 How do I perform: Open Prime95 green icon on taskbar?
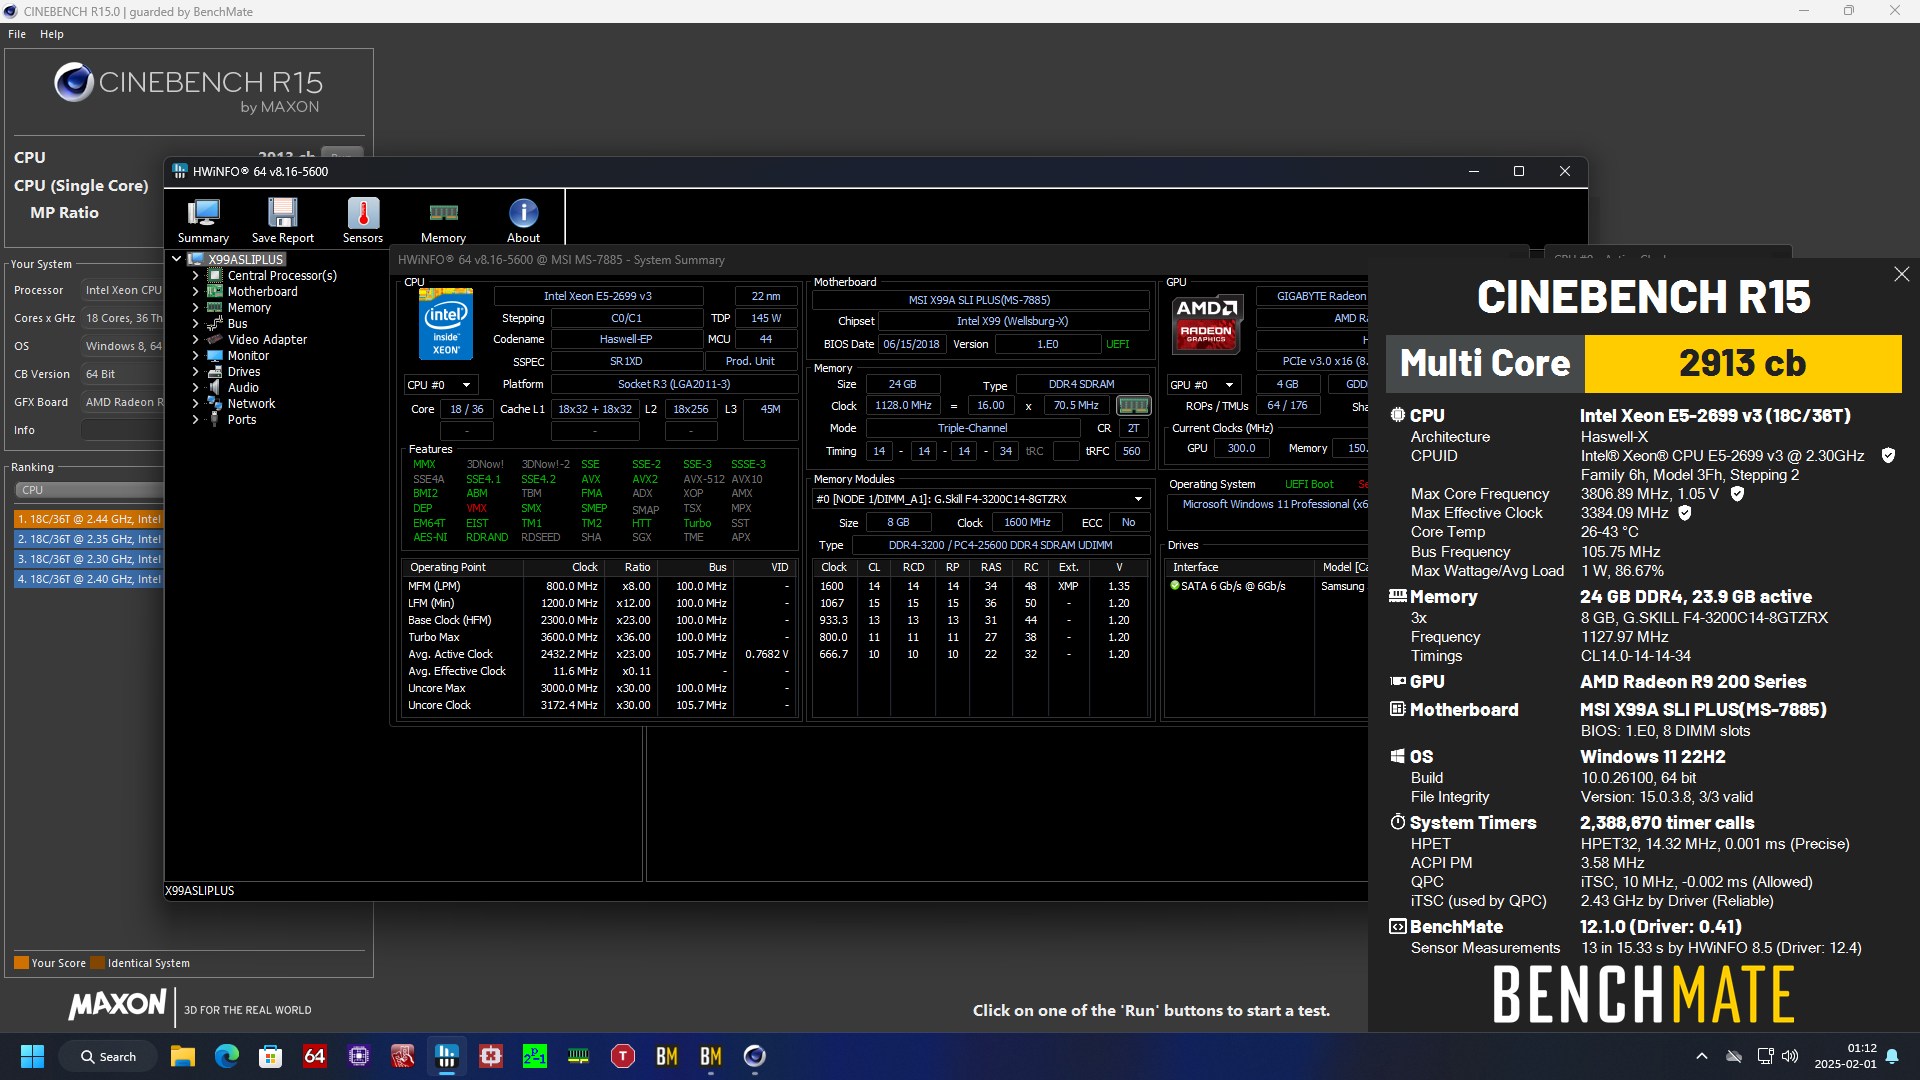(x=535, y=1056)
